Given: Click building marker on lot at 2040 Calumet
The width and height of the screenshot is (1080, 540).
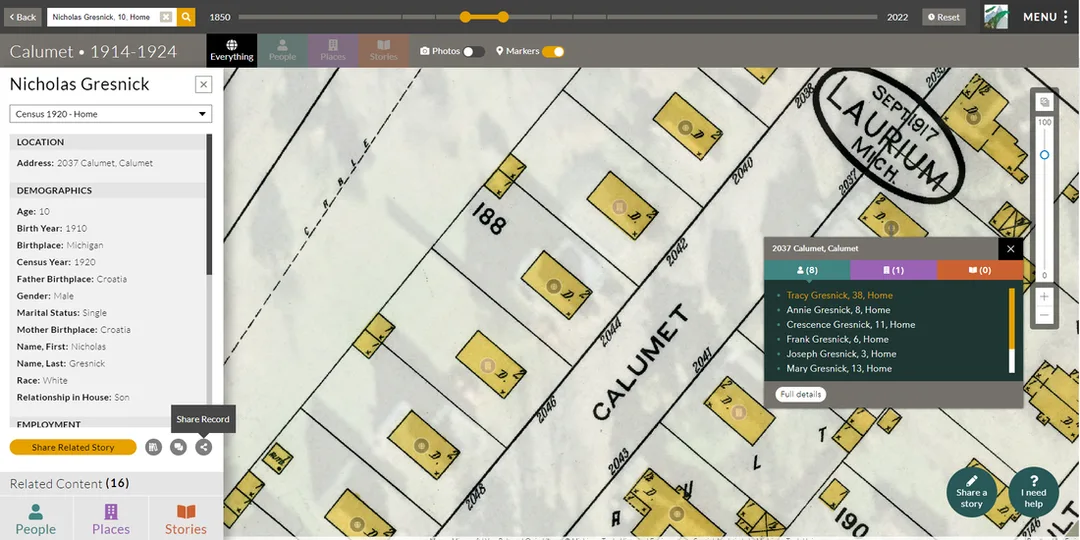Looking at the screenshot, I should click(685, 127).
